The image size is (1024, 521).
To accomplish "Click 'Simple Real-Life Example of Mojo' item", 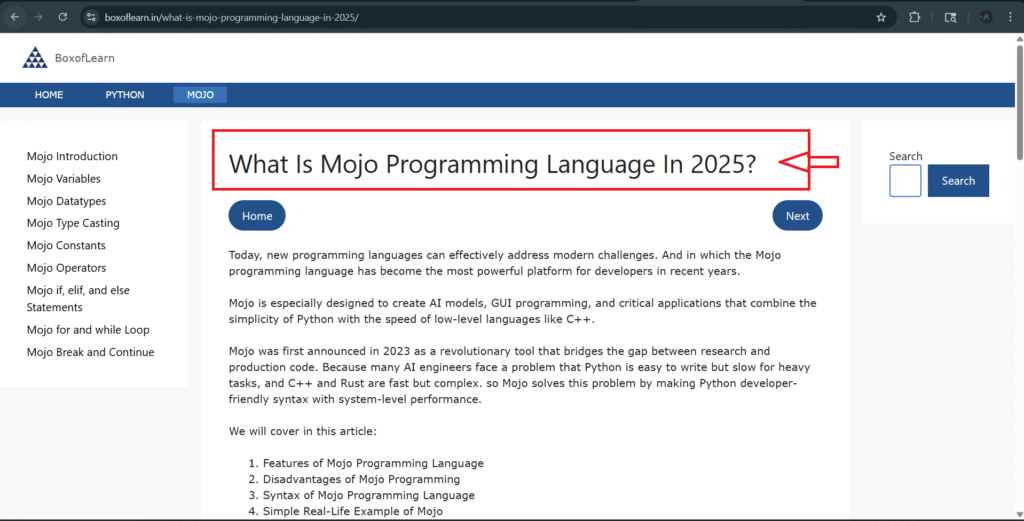I will point(353,511).
